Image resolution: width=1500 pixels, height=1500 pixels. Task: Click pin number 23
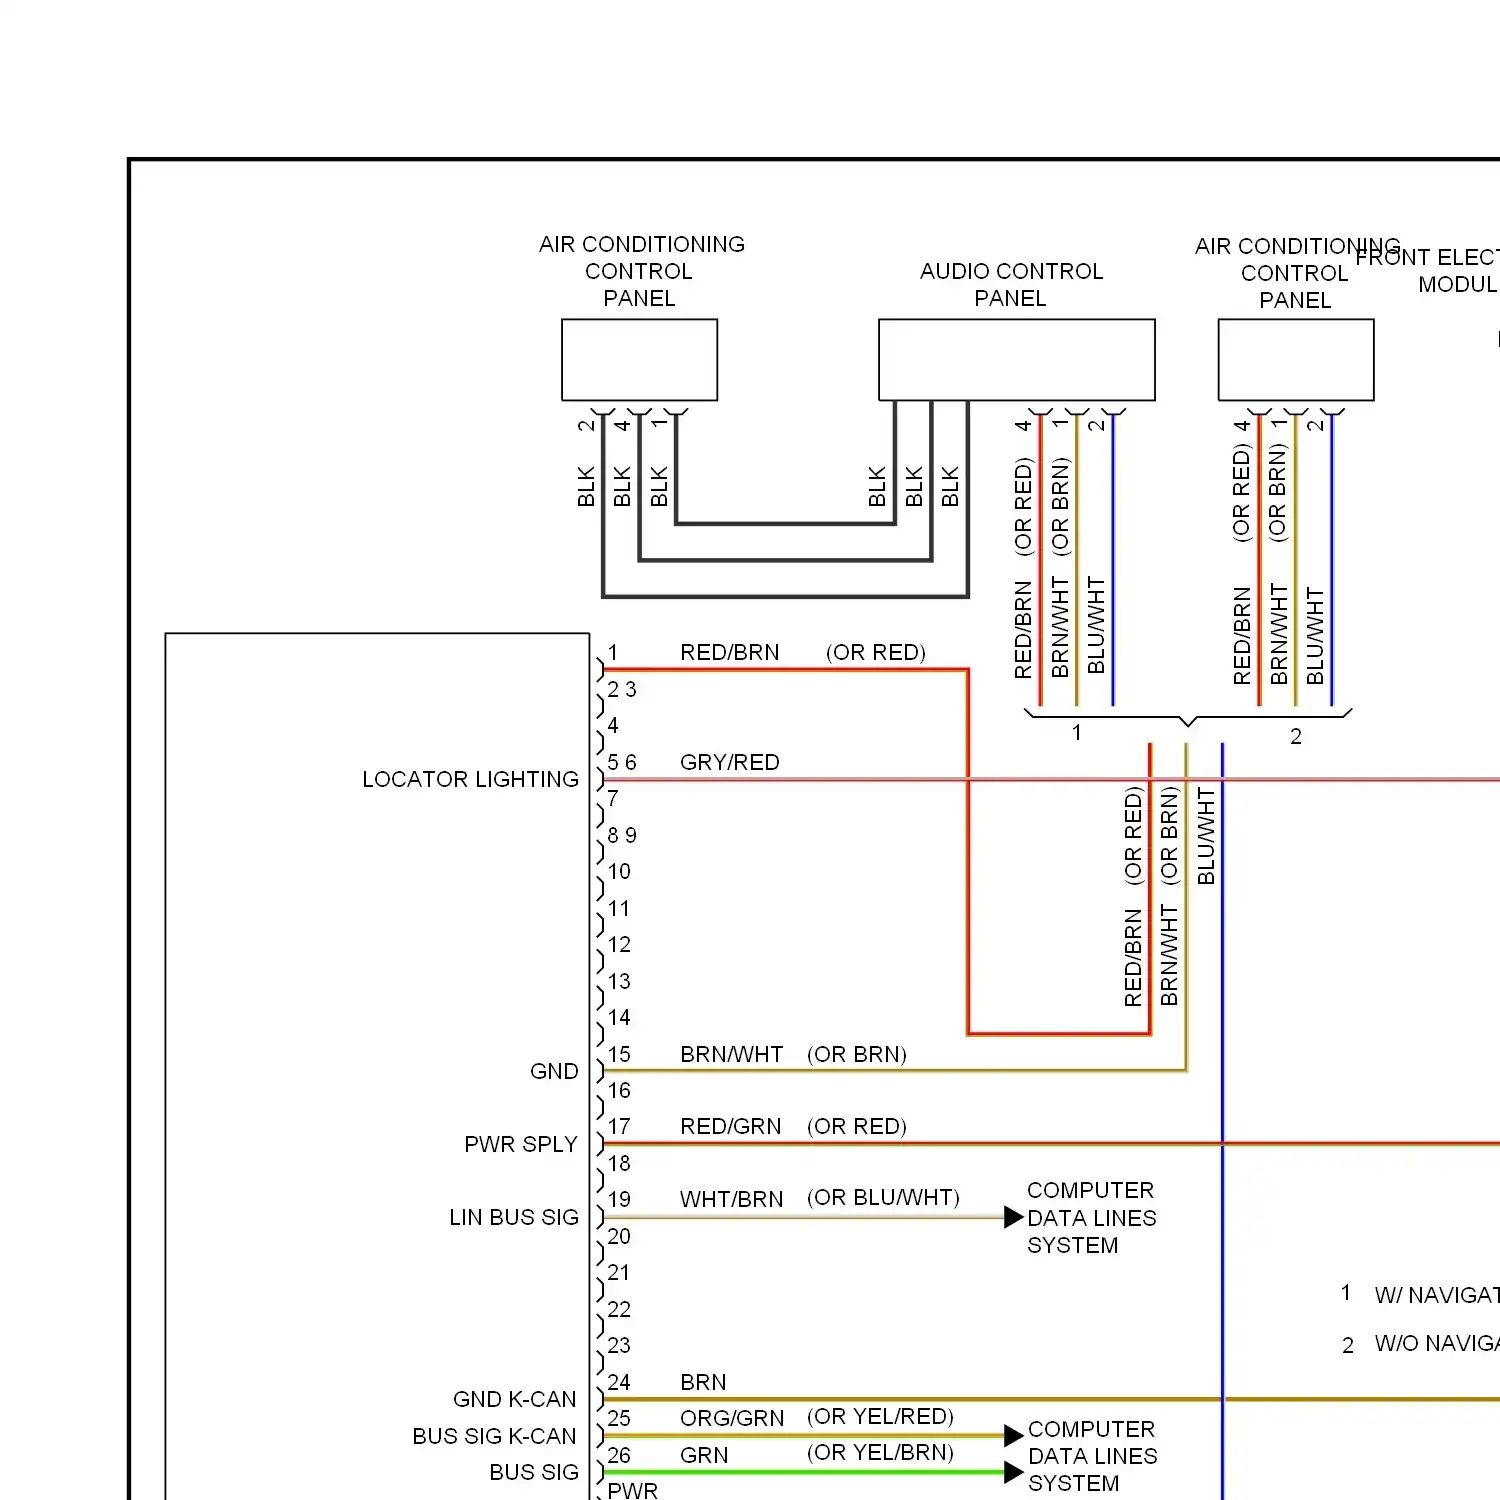619,1345
